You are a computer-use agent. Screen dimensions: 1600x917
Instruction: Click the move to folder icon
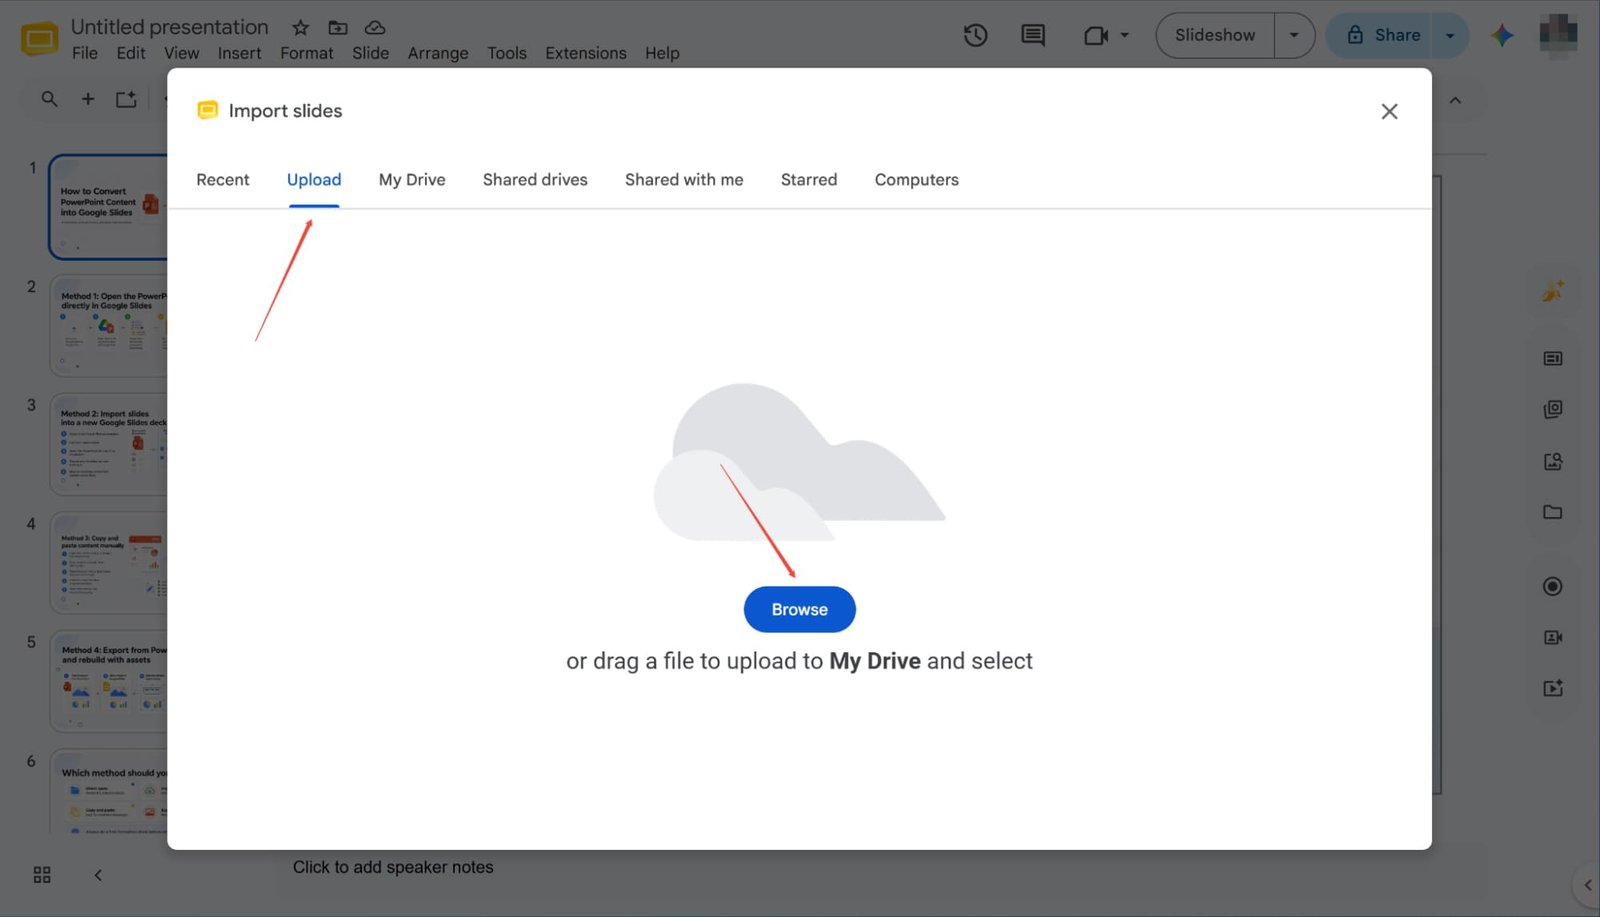coord(338,27)
